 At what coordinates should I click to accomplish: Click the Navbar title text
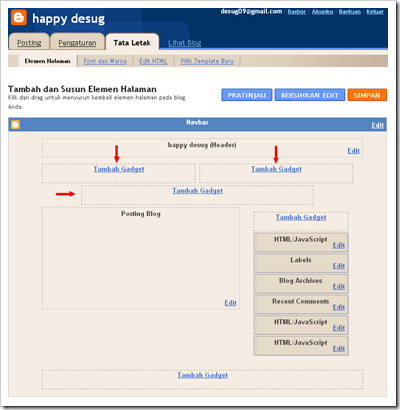coord(197,122)
